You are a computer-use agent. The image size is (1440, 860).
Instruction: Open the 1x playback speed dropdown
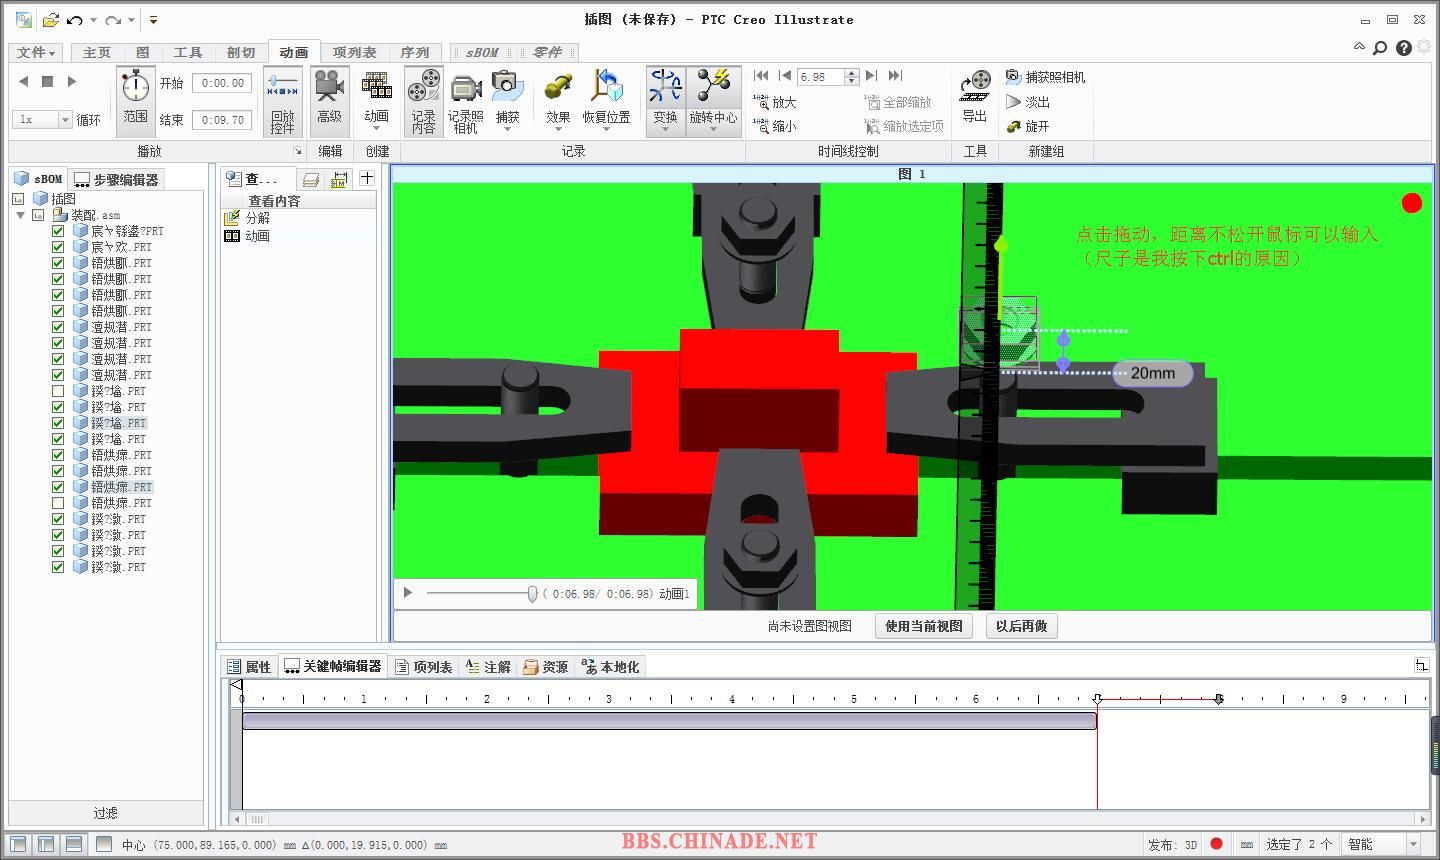65,119
